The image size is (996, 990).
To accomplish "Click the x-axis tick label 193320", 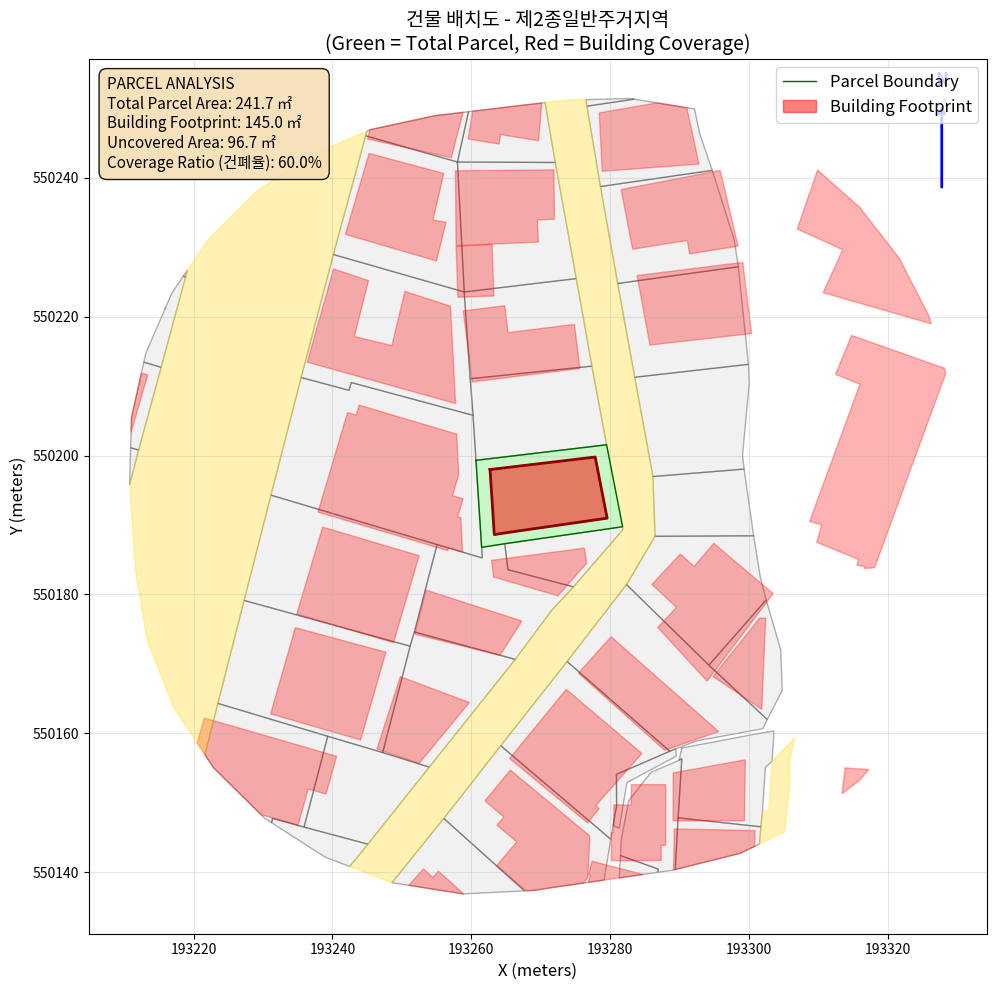I will coord(888,946).
